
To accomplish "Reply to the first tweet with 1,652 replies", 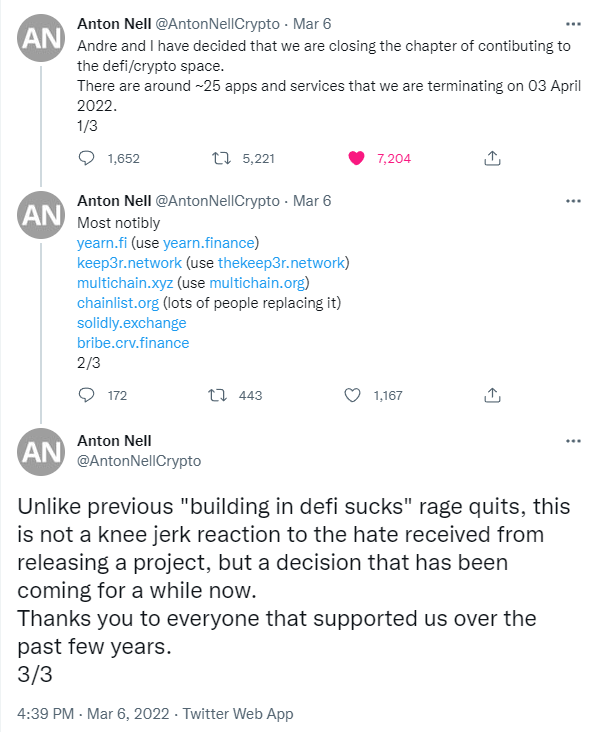I will click(x=86, y=158).
